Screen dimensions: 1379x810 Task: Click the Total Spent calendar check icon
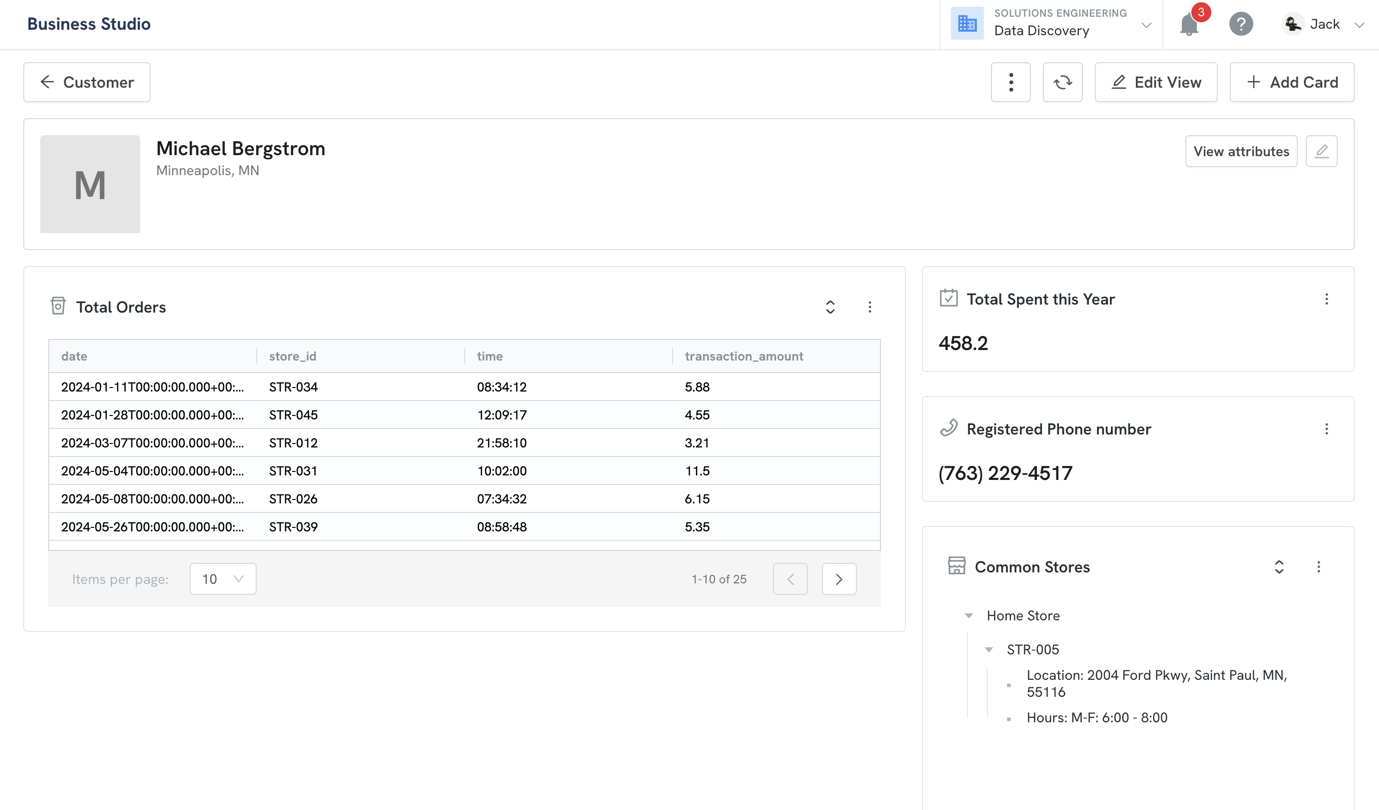coord(949,298)
